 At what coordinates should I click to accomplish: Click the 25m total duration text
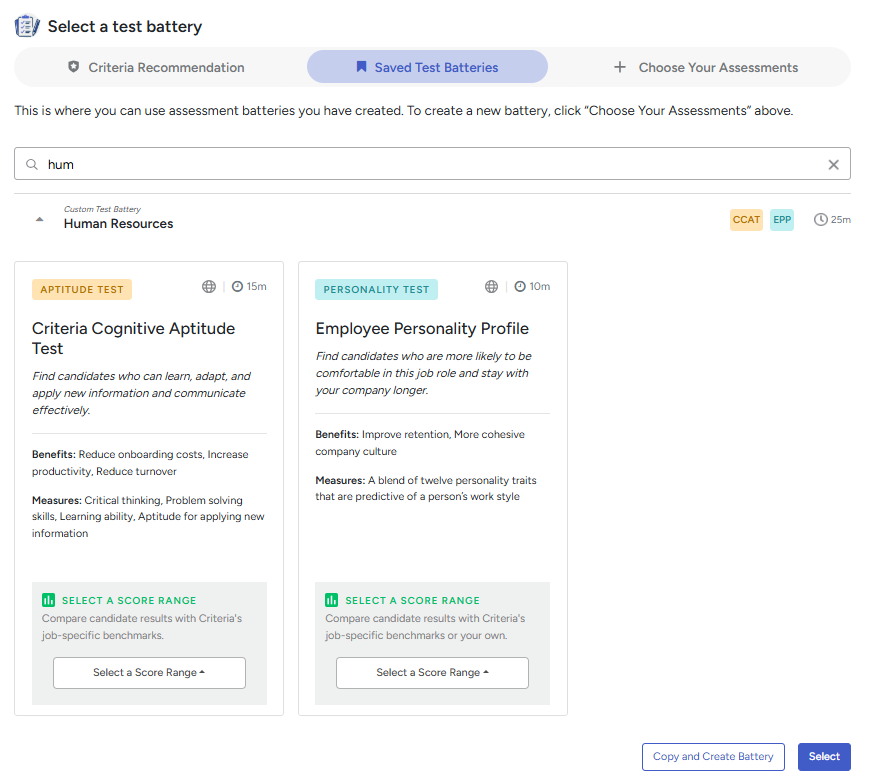pyautogui.click(x=841, y=219)
